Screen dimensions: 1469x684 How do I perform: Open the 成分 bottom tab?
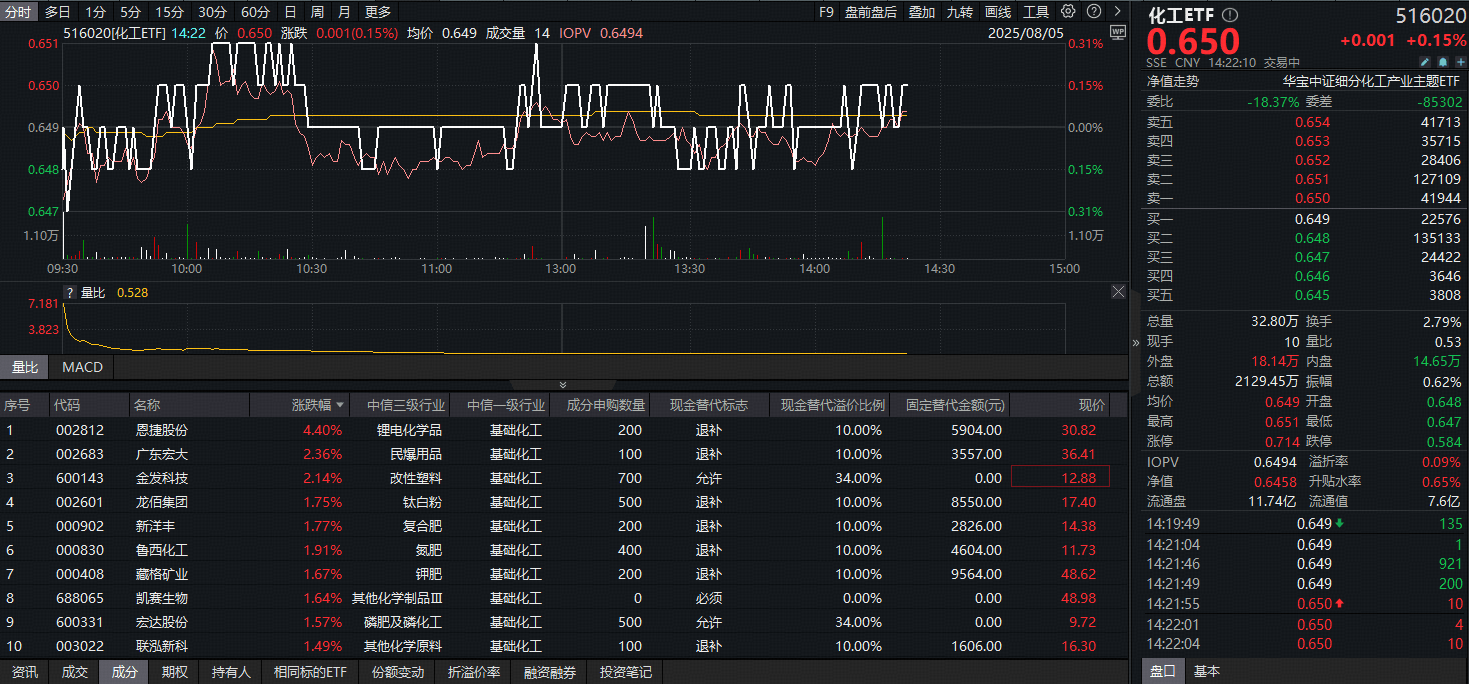[x=124, y=672]
